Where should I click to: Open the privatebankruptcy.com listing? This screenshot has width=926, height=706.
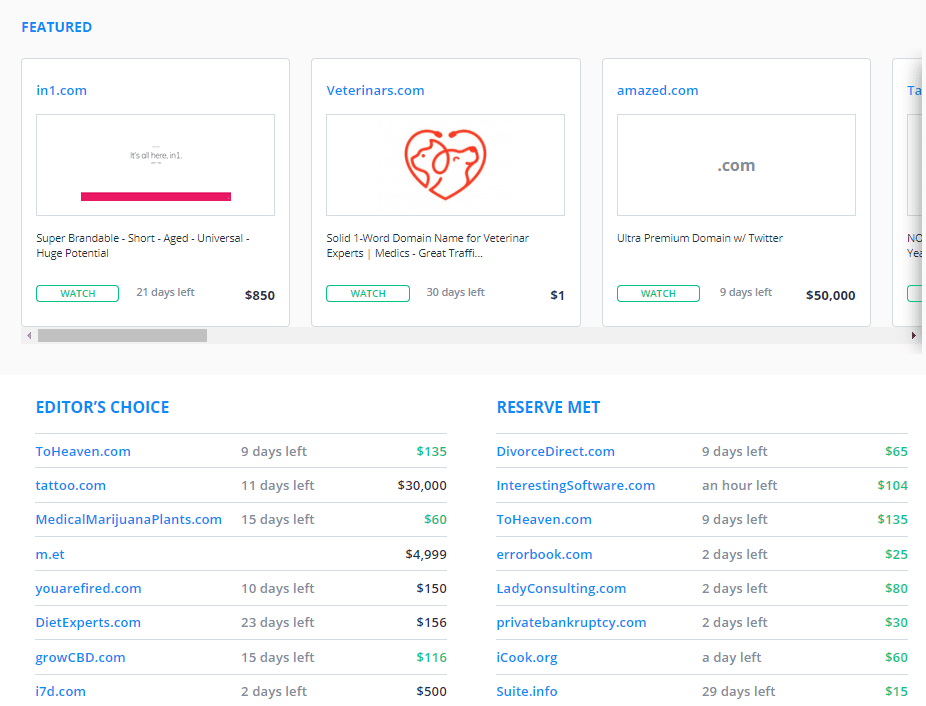(x=571, y=622)
